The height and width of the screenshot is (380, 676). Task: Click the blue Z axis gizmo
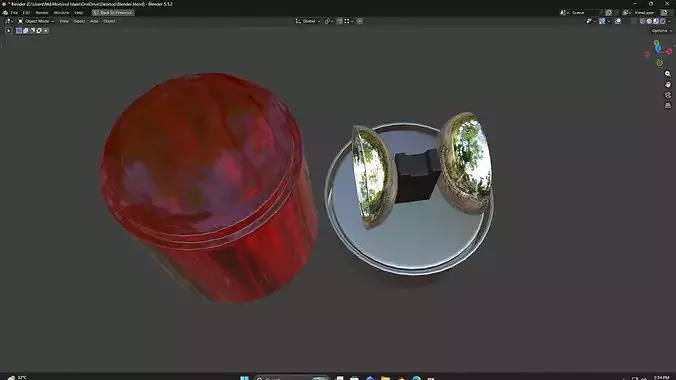658,48
